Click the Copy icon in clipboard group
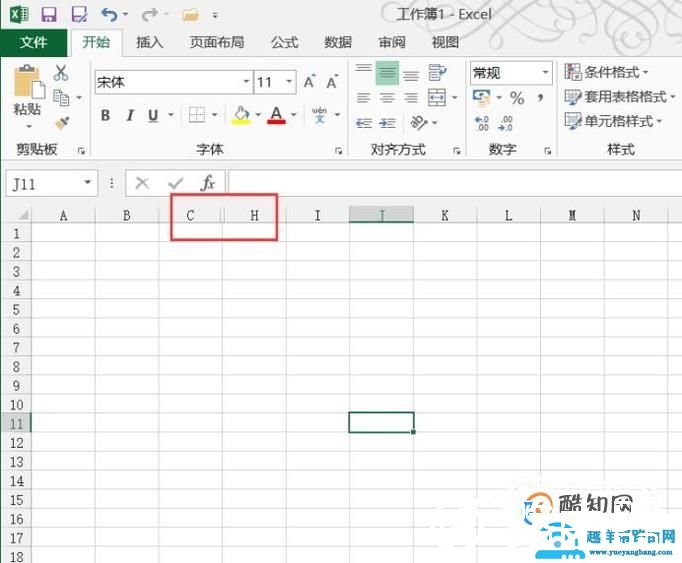682x563 pixels. (x=61, y=98)
